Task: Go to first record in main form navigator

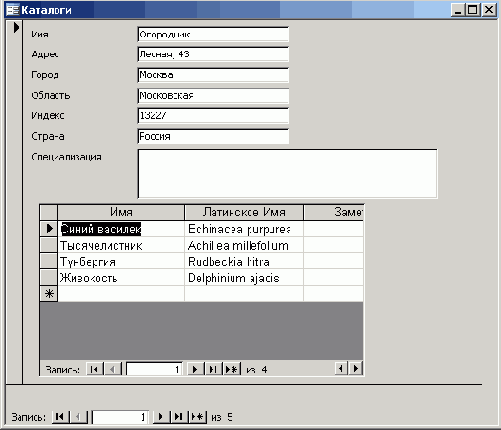Action: [60, 417]
